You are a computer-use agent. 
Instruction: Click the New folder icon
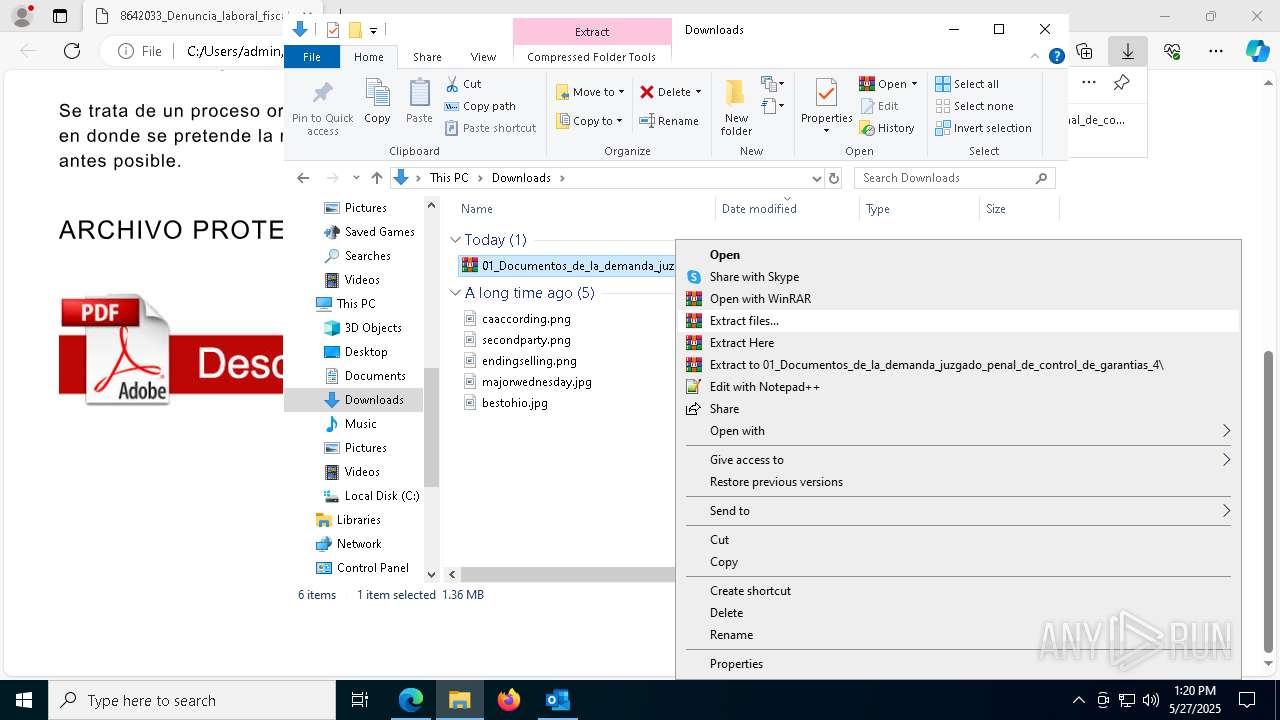coord(735,93)
